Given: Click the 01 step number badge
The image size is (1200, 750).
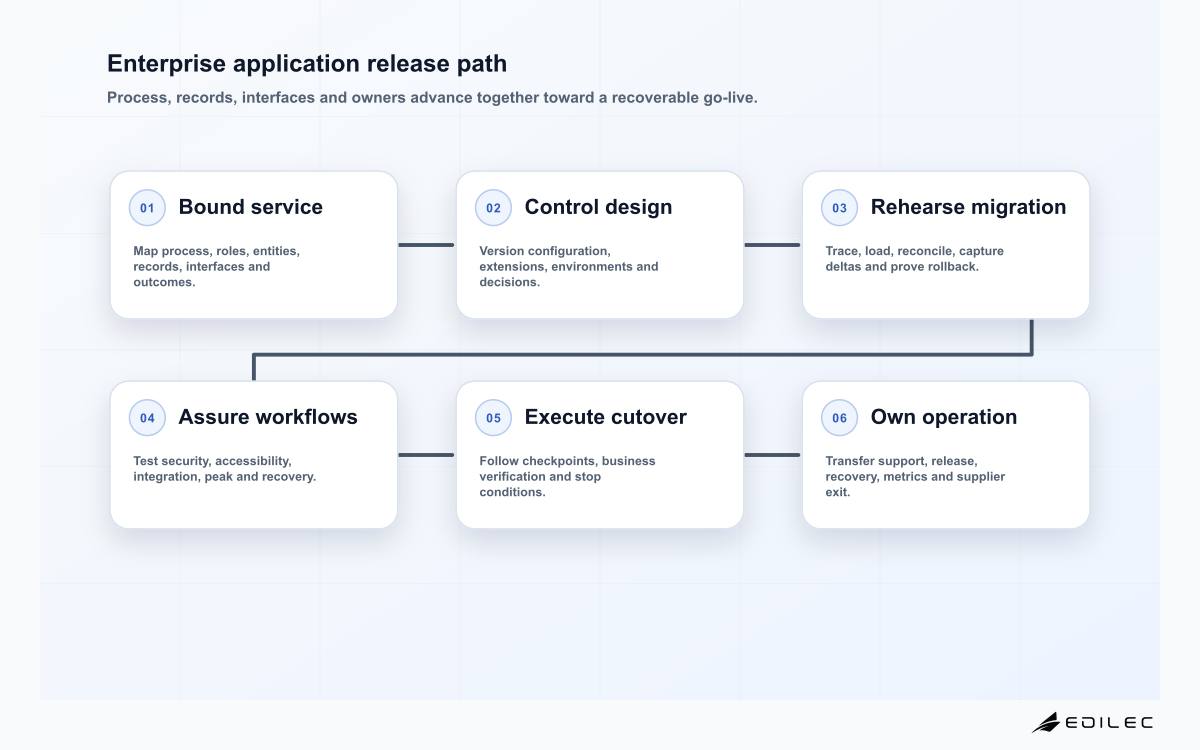Looking at the screenshot, I should 147,208.
